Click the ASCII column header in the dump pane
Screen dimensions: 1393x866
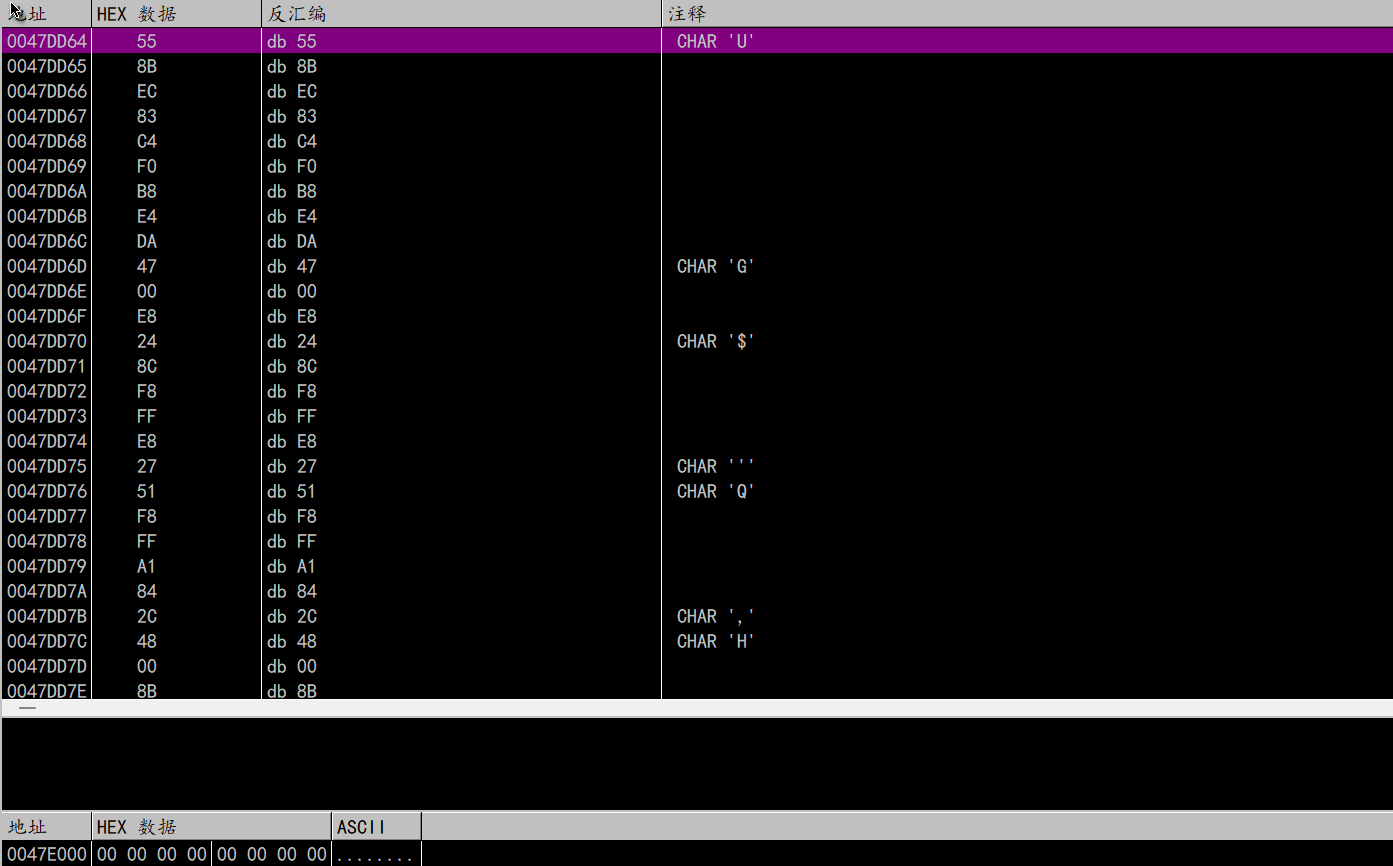[x=376, y=827]
